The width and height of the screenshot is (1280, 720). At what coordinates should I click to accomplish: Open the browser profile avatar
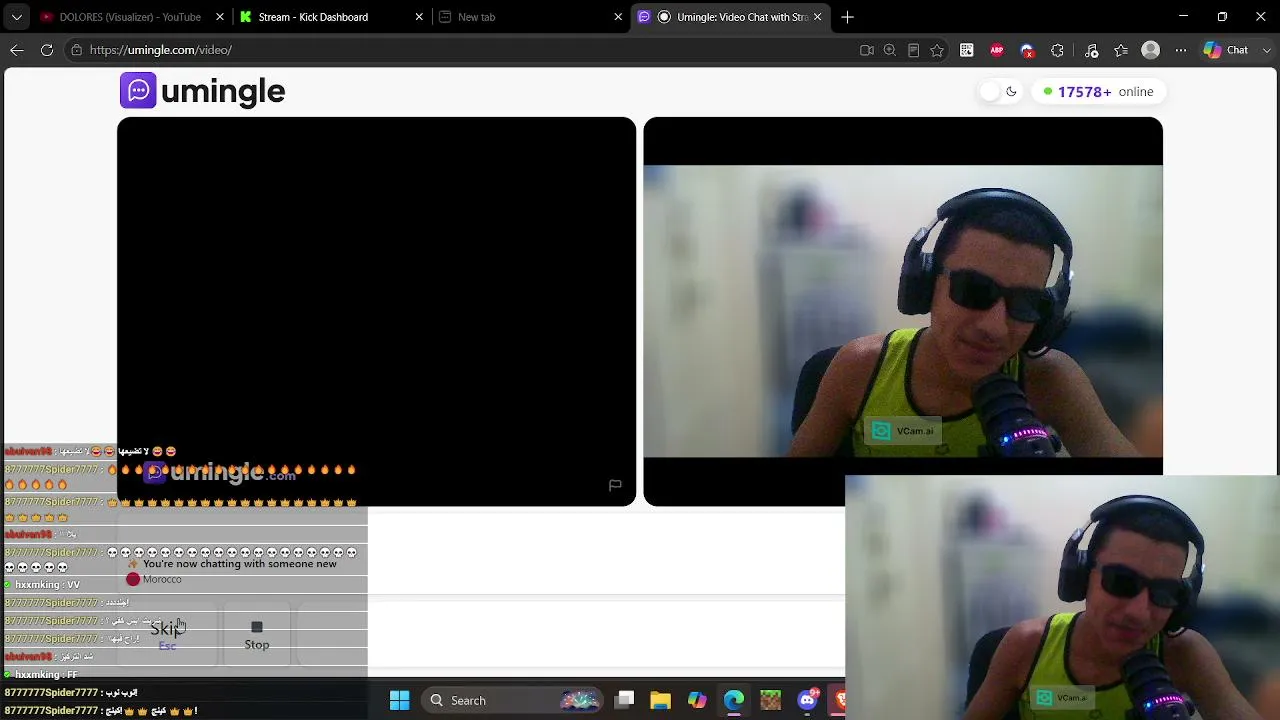click(x=1151, y=50)
